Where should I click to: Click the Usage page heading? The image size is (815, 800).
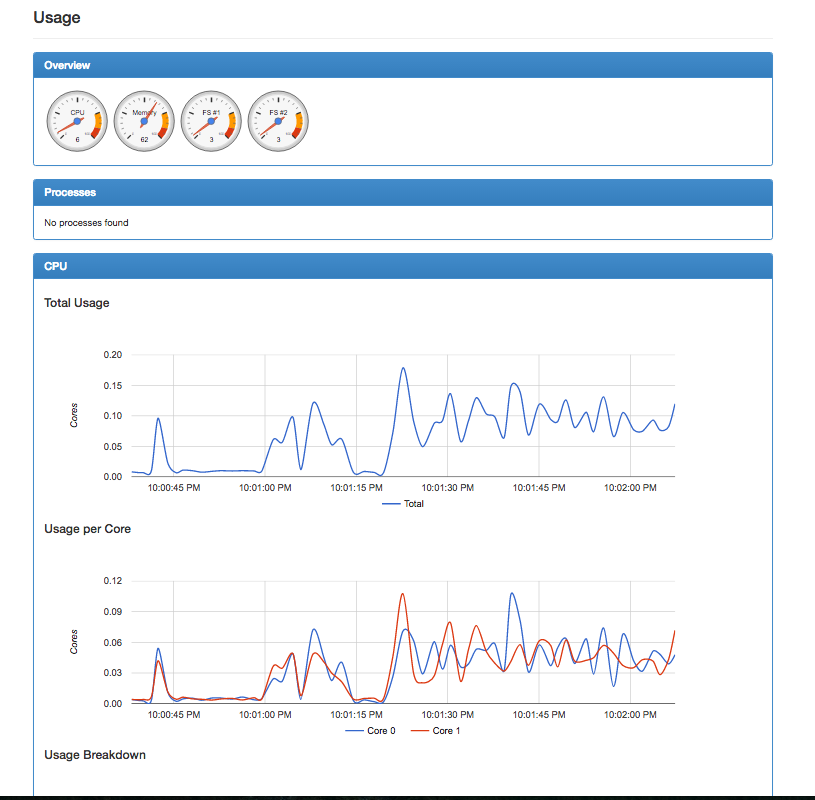coord(57,18)
